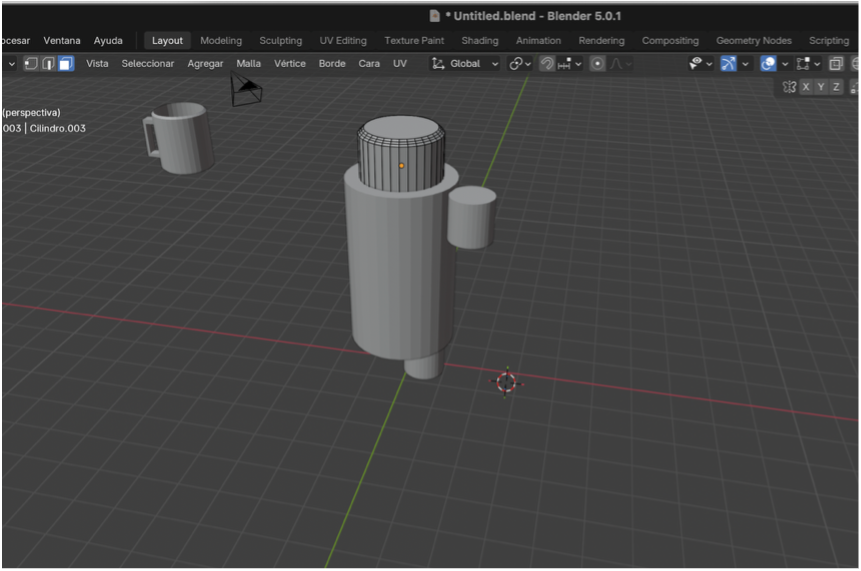
Task: Click the pivot point link icon
Action: coord(516,63)
